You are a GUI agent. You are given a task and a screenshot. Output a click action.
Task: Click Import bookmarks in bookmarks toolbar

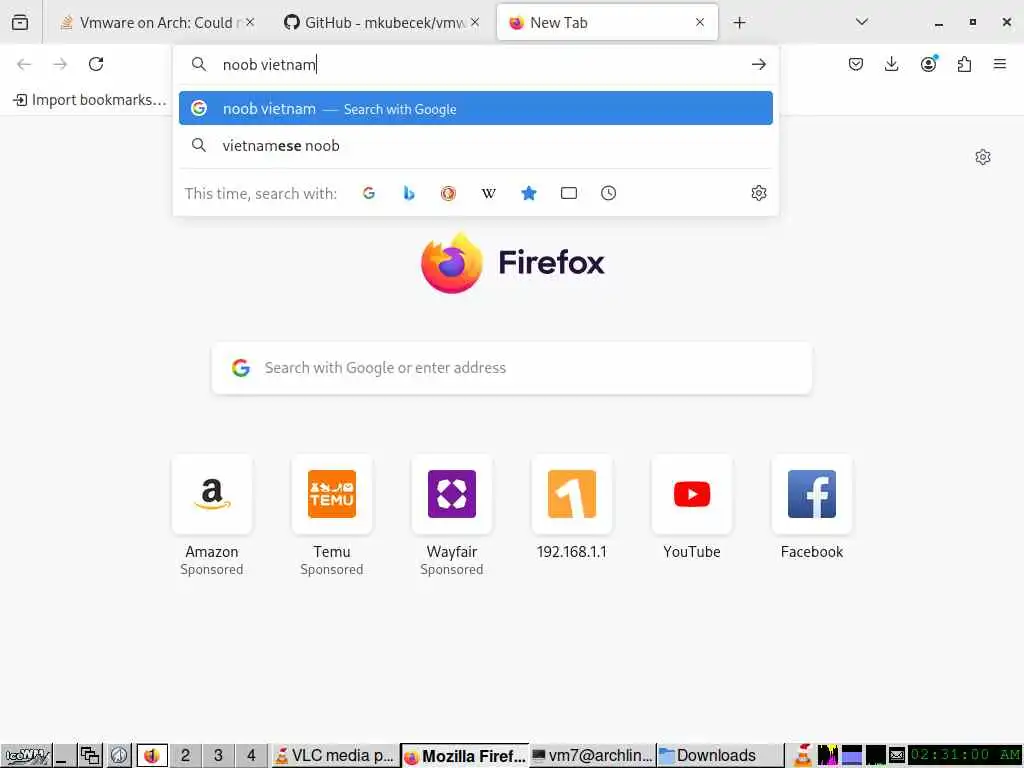[90, 100]
